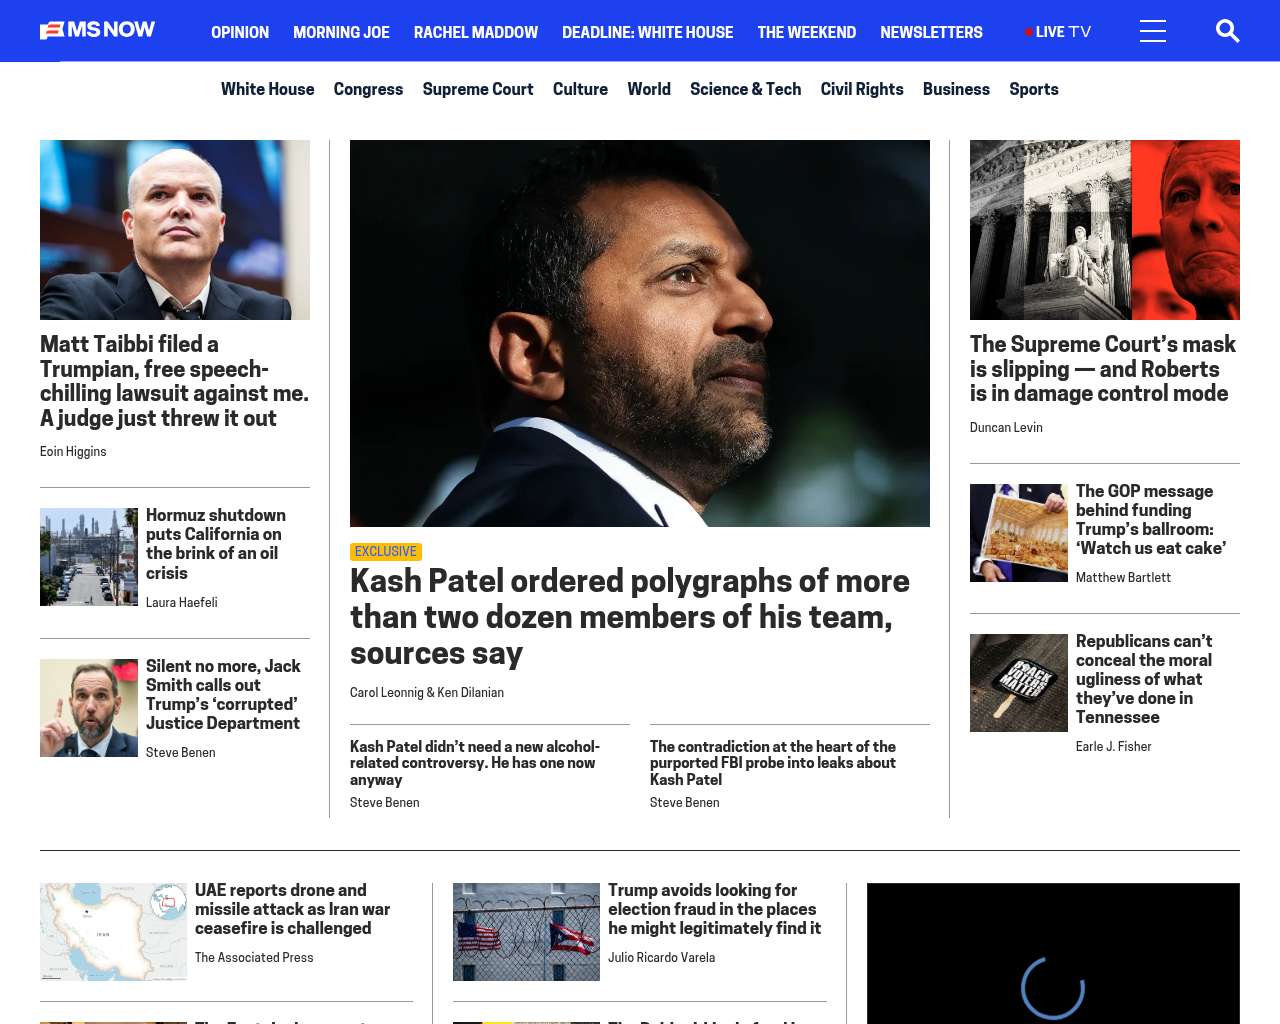Click the Kash Patel main photo

[x=640, y=333]
